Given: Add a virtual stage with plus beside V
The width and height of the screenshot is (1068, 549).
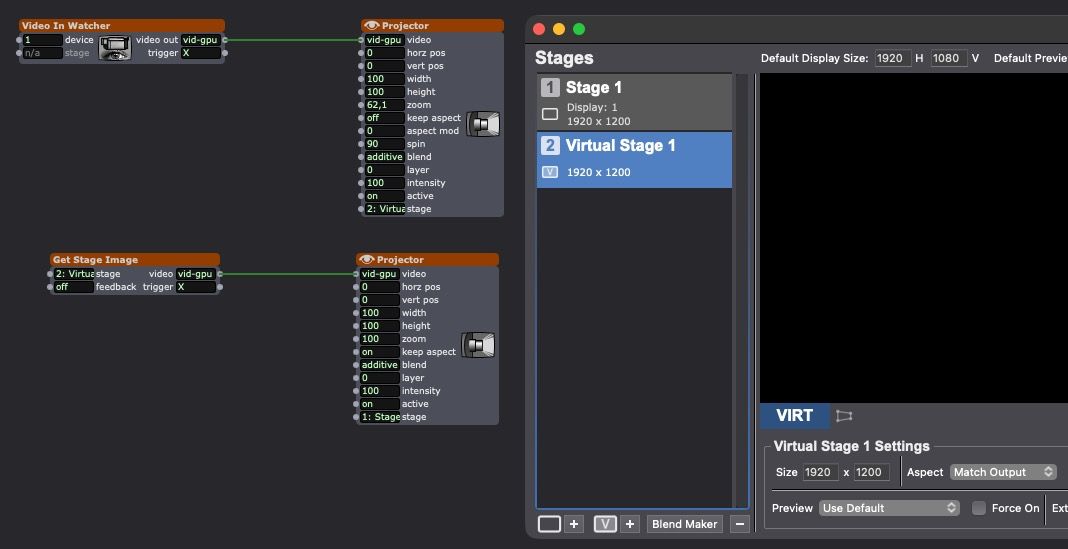Looking at the screenshot, I should (630, 524).
